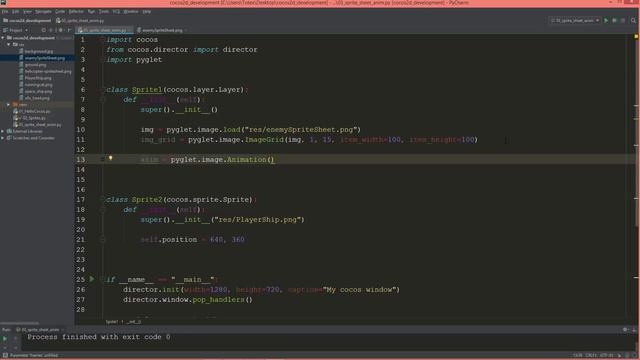Open the Refactor menu
The width and height of the screenshot is (640, 360).
[76, 11]
